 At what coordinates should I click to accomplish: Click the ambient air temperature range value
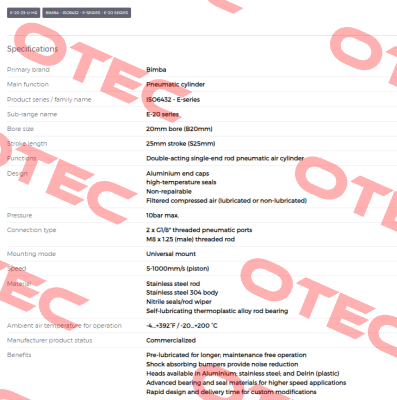click(x=182, y=326)
